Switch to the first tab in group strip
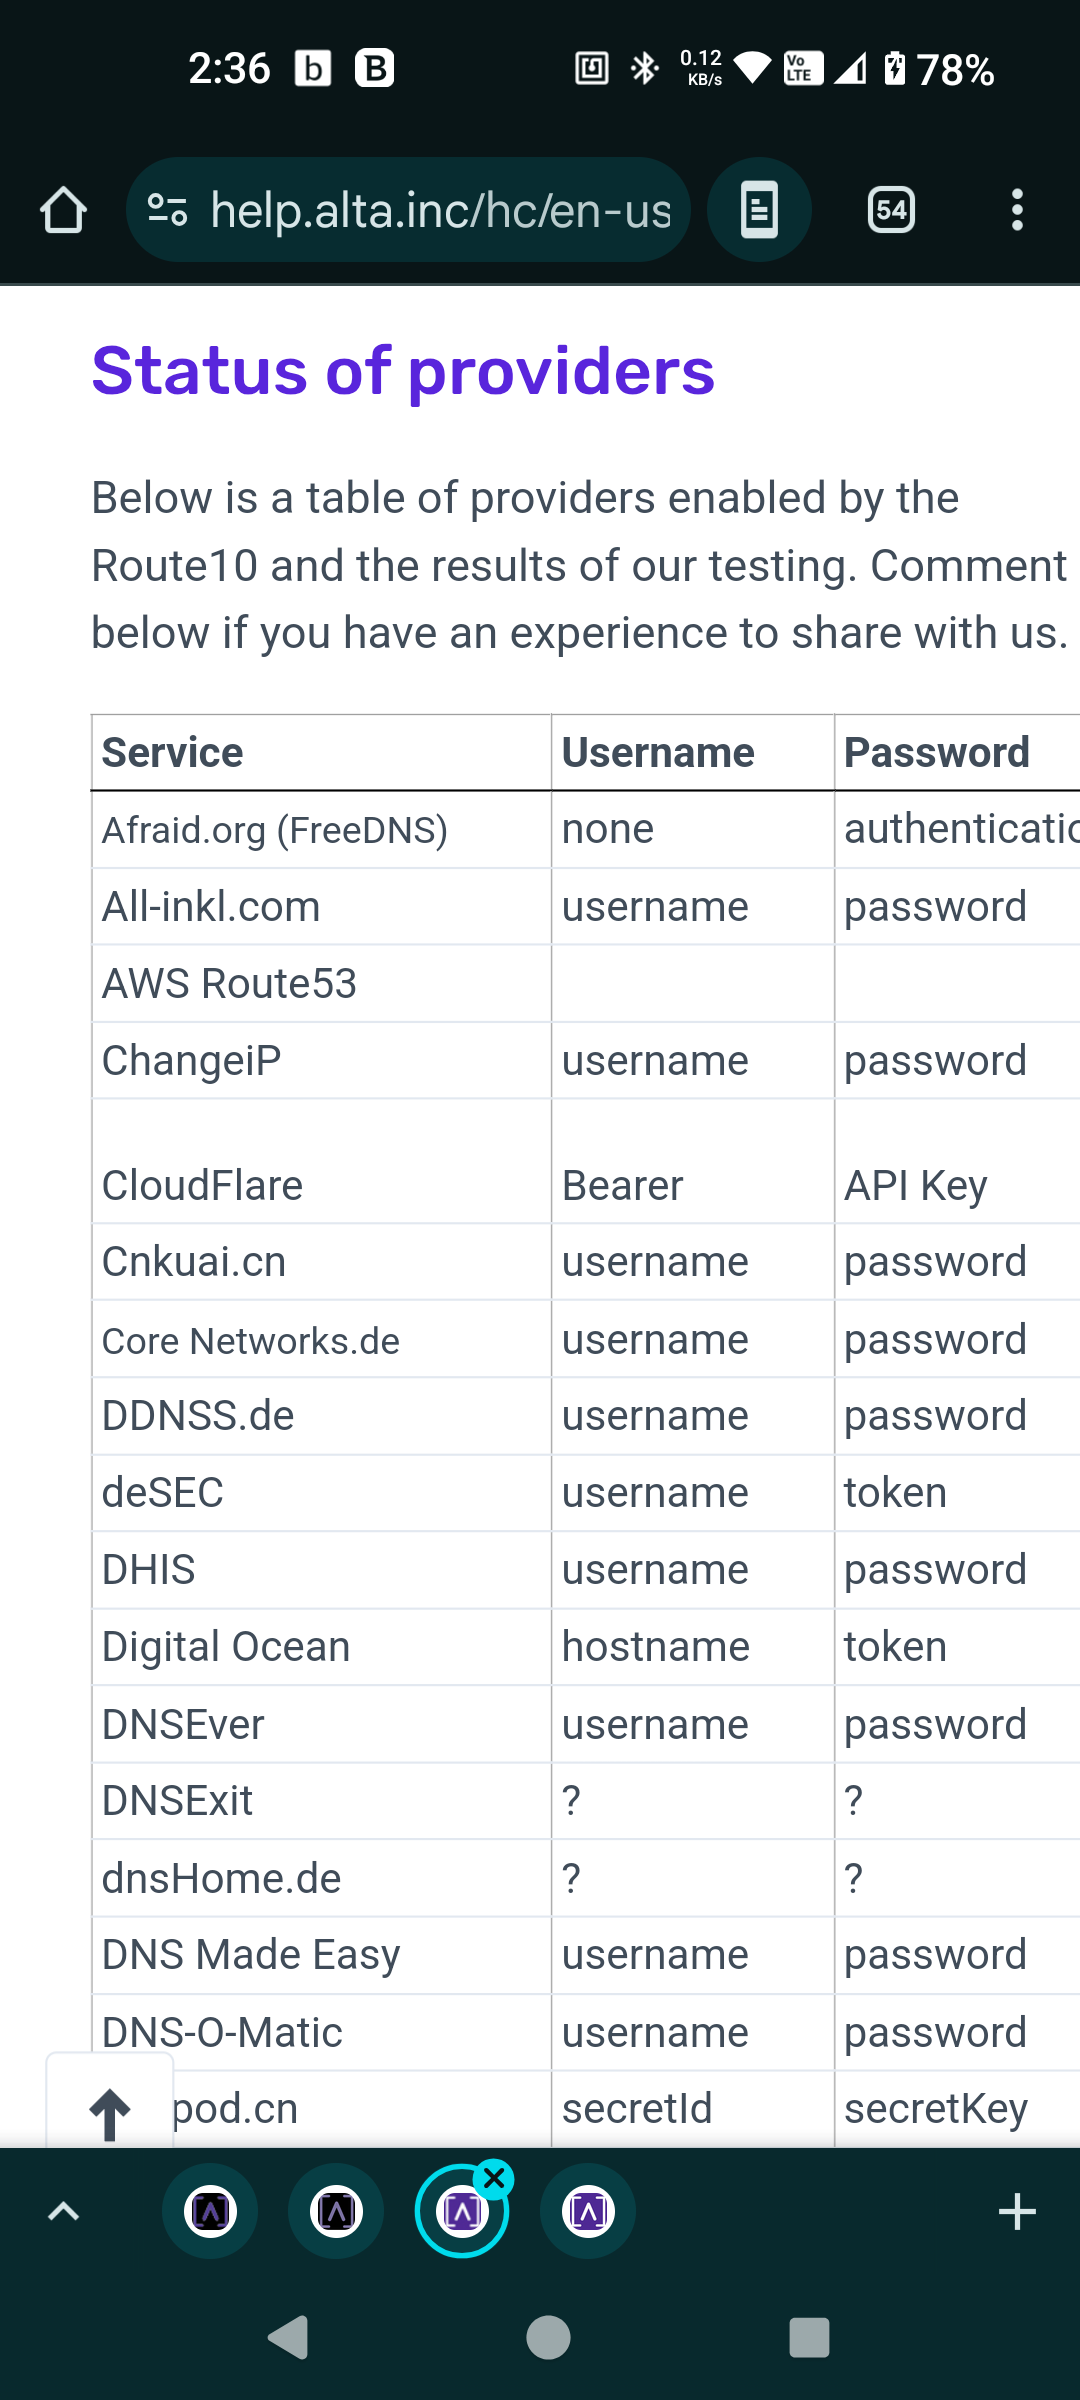Screen dimensions: 1080x2400 210,2211
